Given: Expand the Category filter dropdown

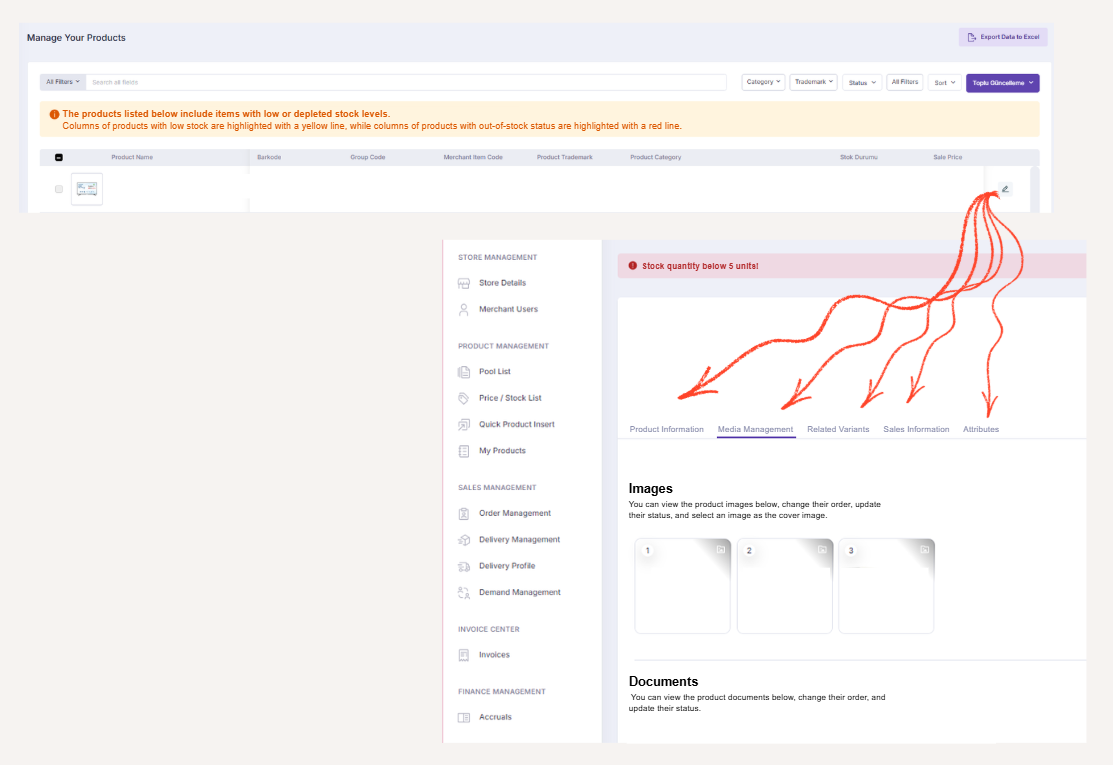Looking at the screenshot, I should (763, 82).
